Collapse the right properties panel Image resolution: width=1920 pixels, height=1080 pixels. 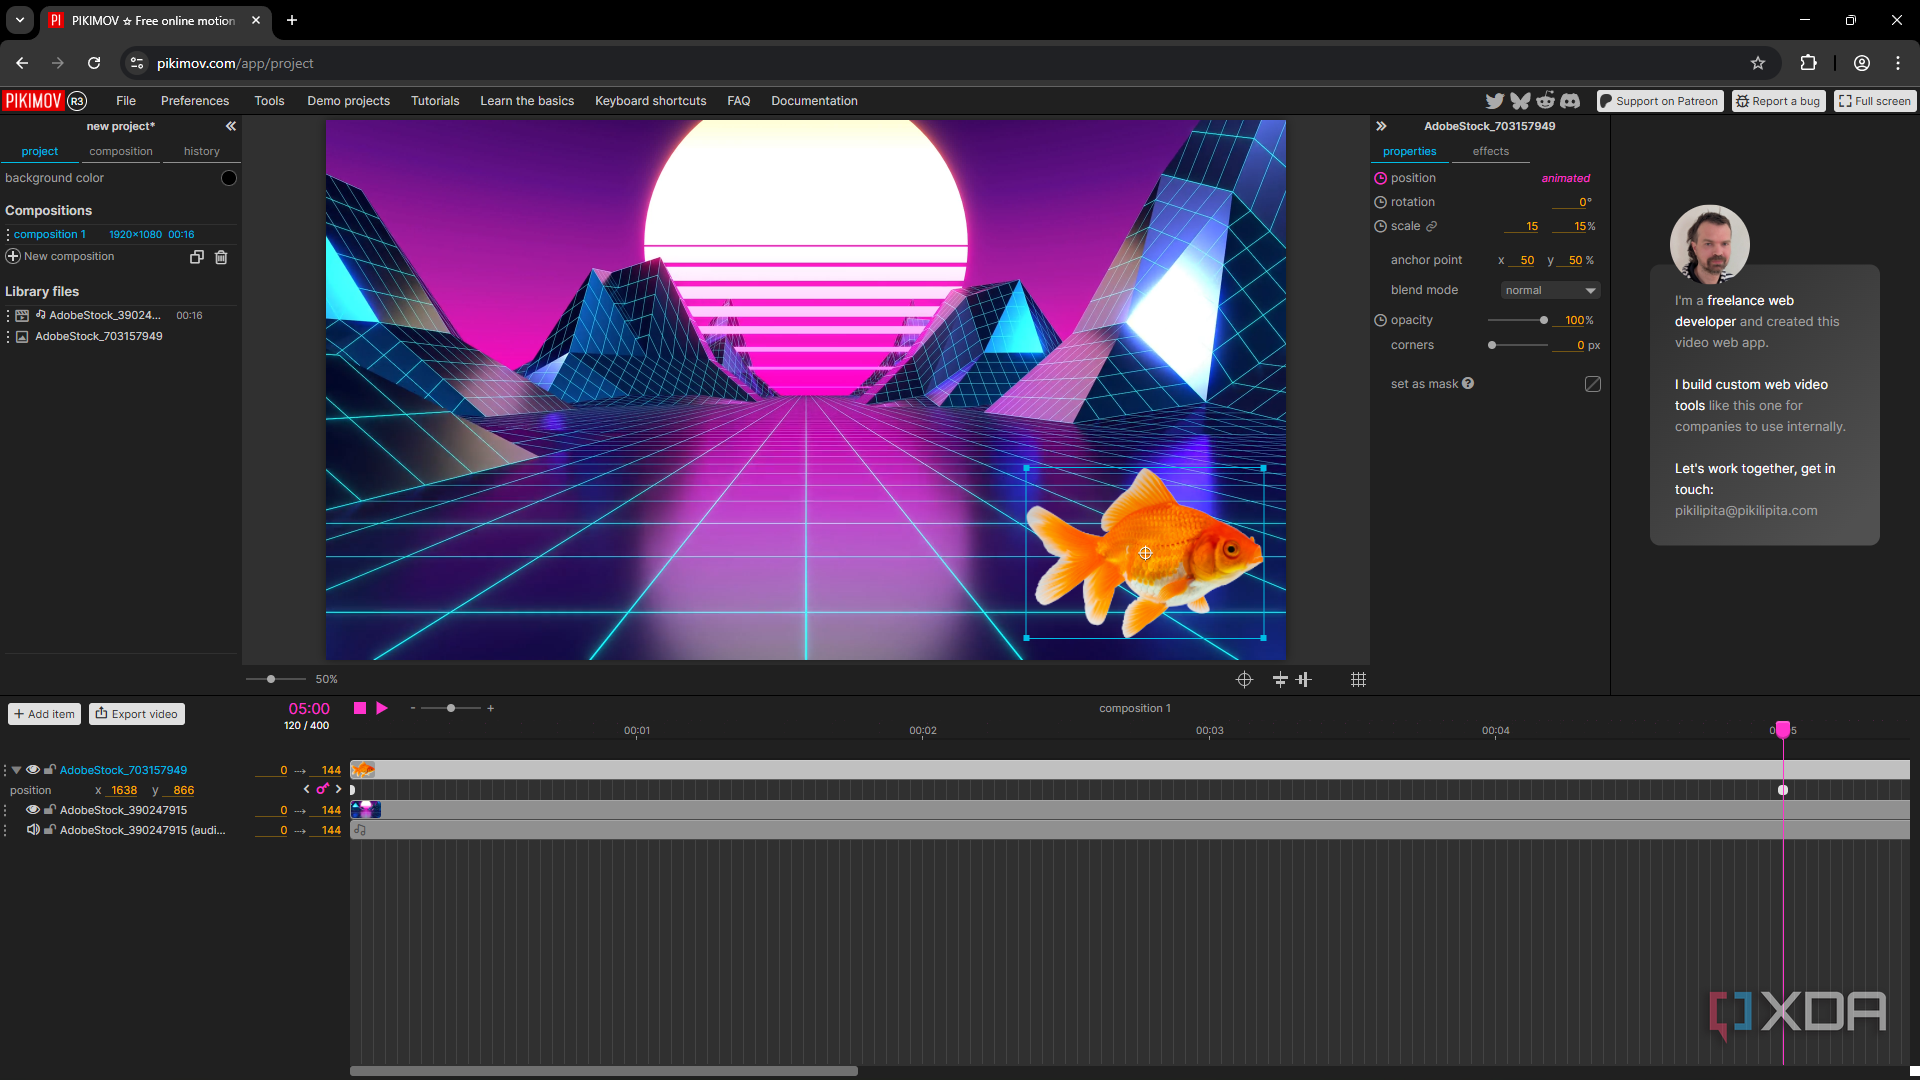click(1381, 126)
